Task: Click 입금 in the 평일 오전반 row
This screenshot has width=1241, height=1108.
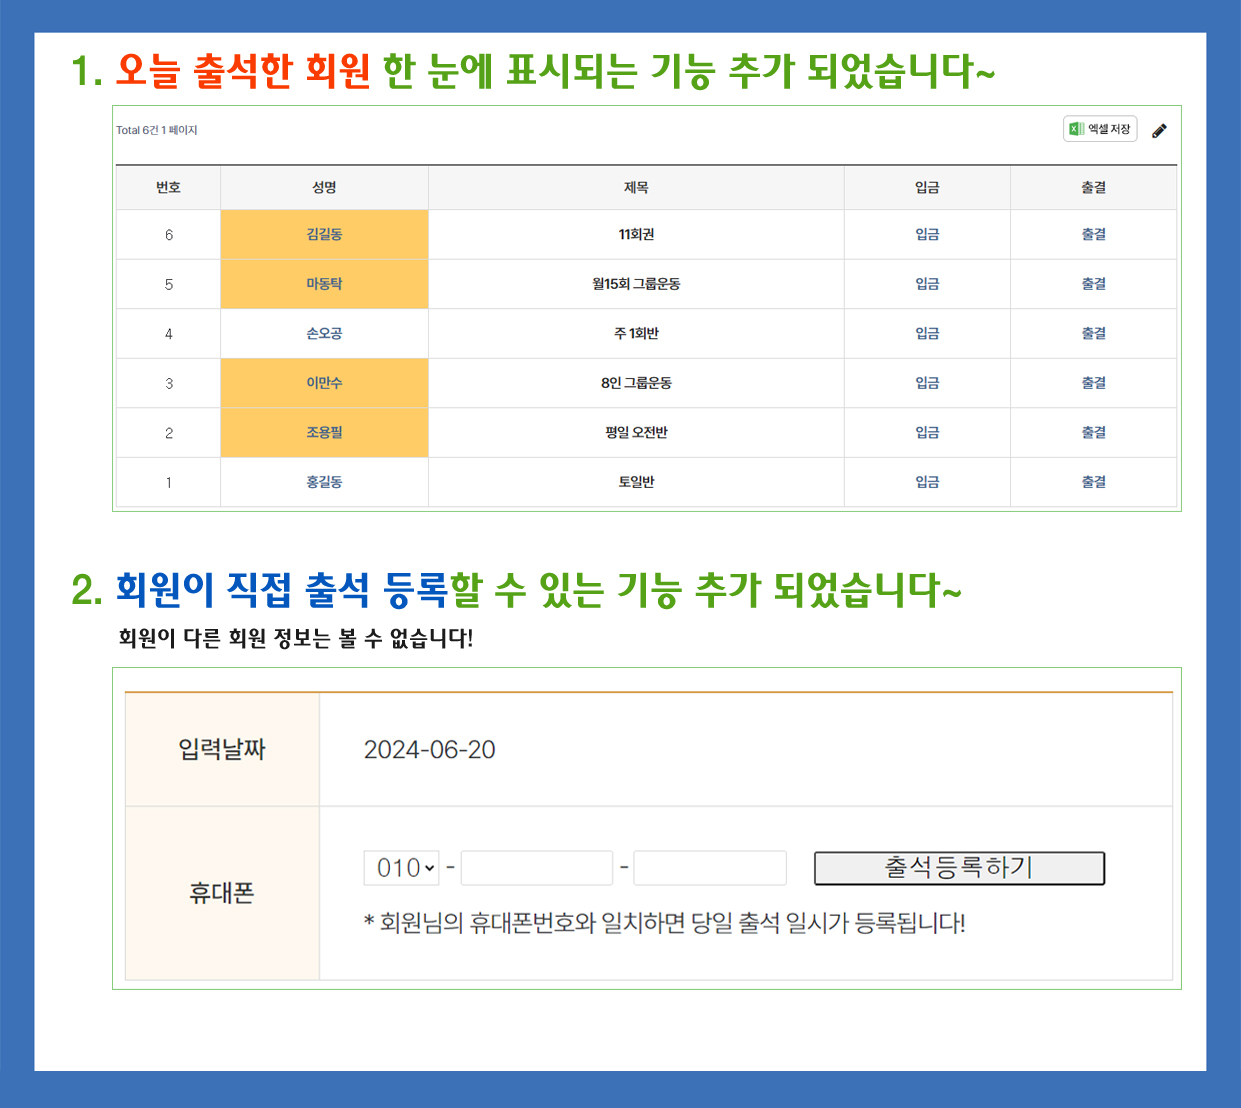Action: [927, 432]
